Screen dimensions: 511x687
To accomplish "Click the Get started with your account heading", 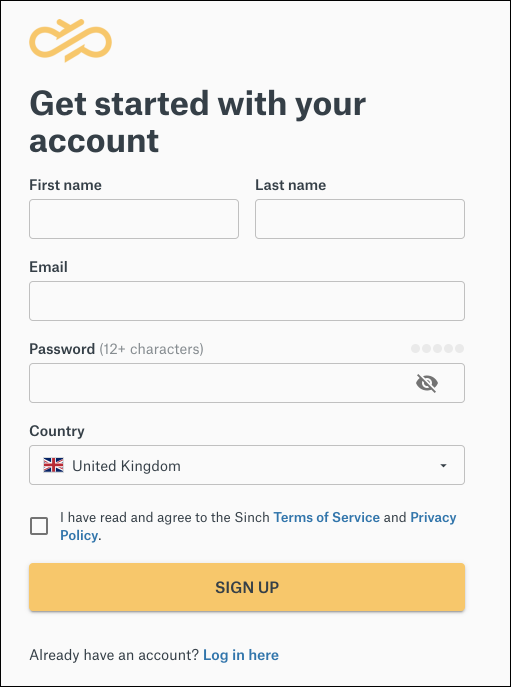I will point(197,122).
